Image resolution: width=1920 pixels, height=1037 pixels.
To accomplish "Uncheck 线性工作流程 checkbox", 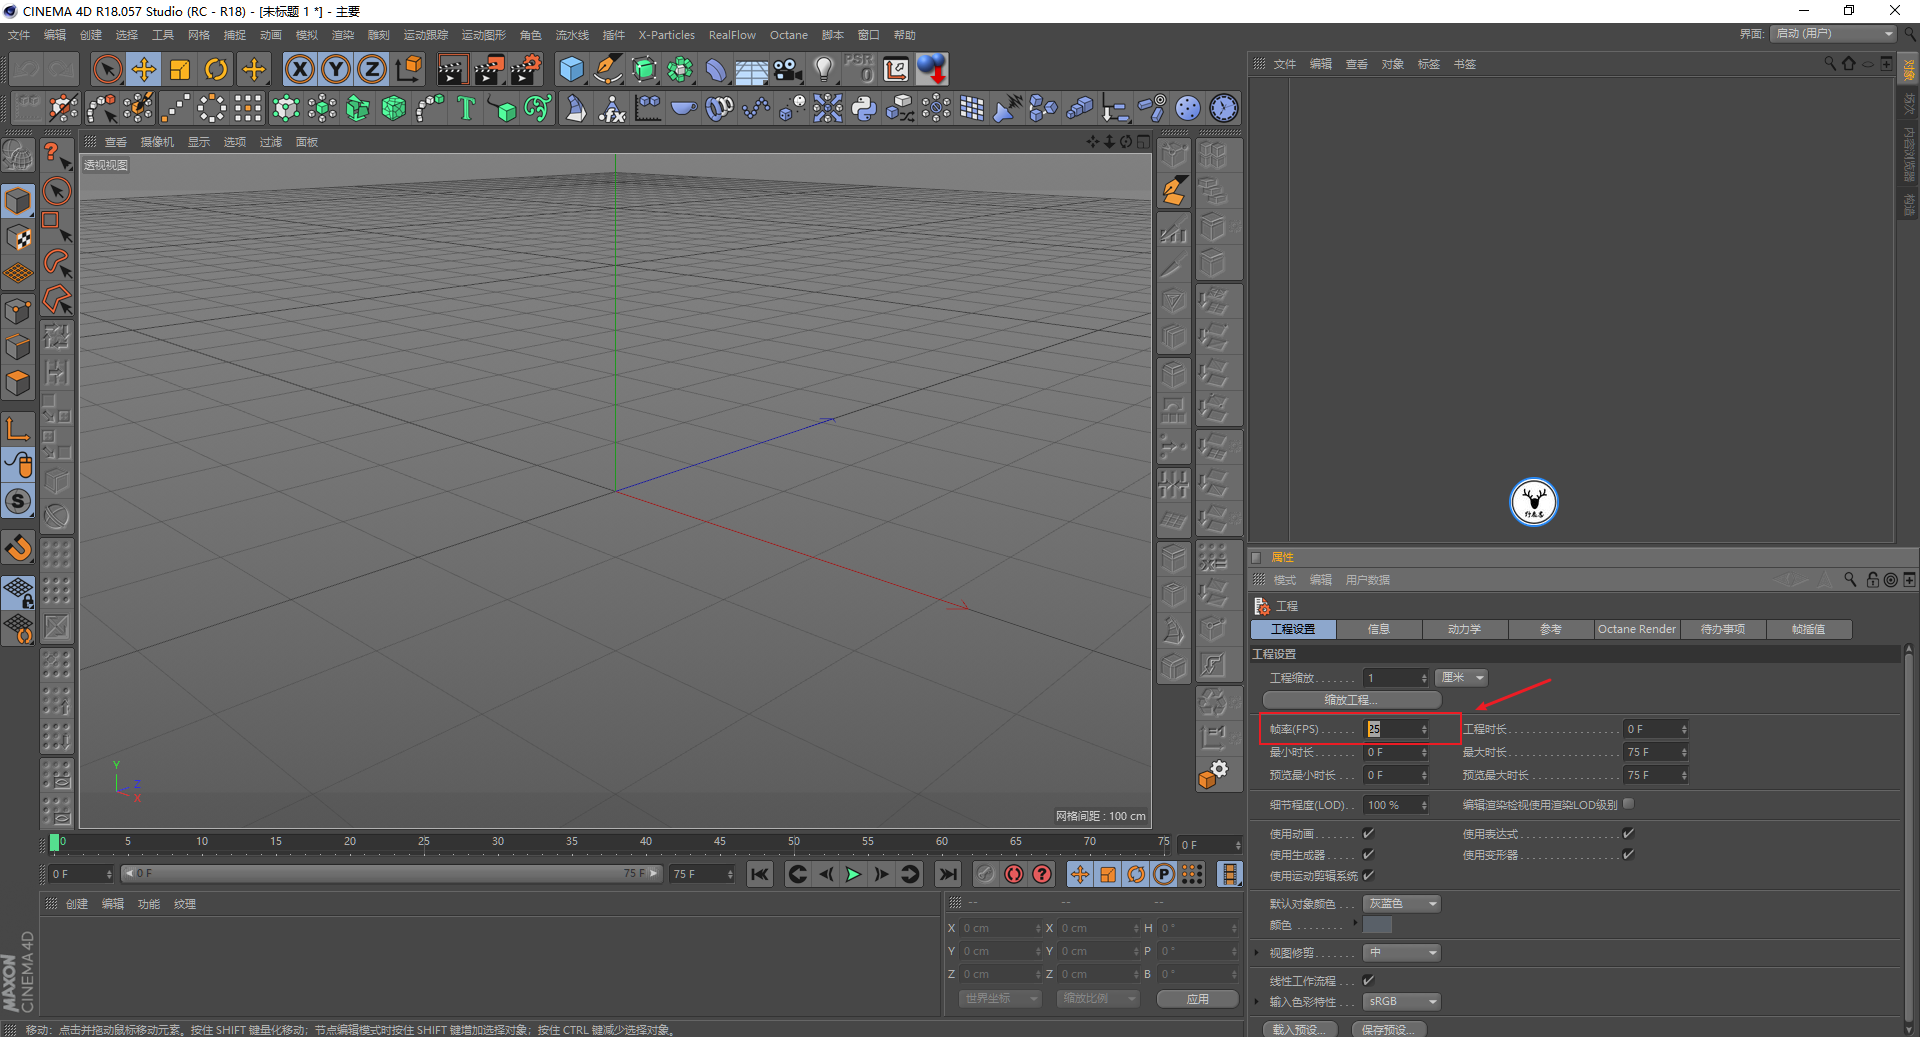I will 1368,980.
